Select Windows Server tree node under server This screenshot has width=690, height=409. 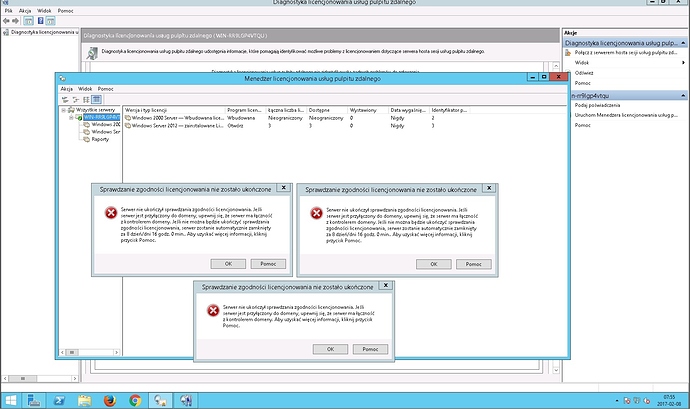[106, 132]
